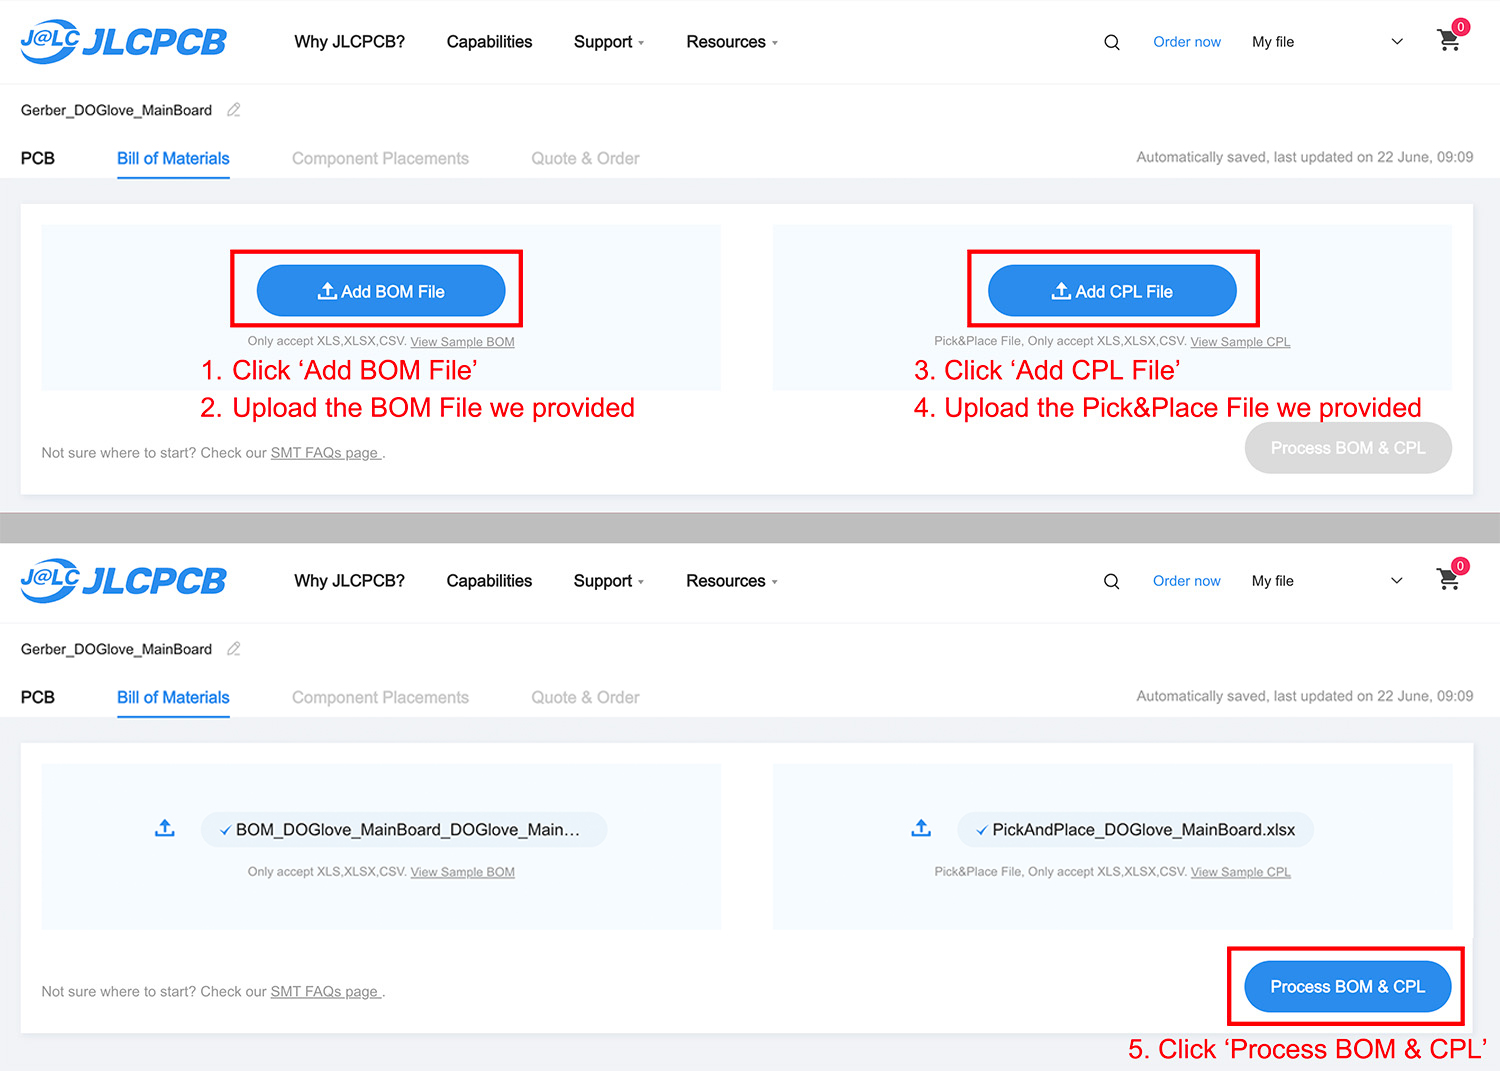Open the My file dropdown chevron in the bottom header
This screenshot has width=1500, height=1071.
point(1397,581)
